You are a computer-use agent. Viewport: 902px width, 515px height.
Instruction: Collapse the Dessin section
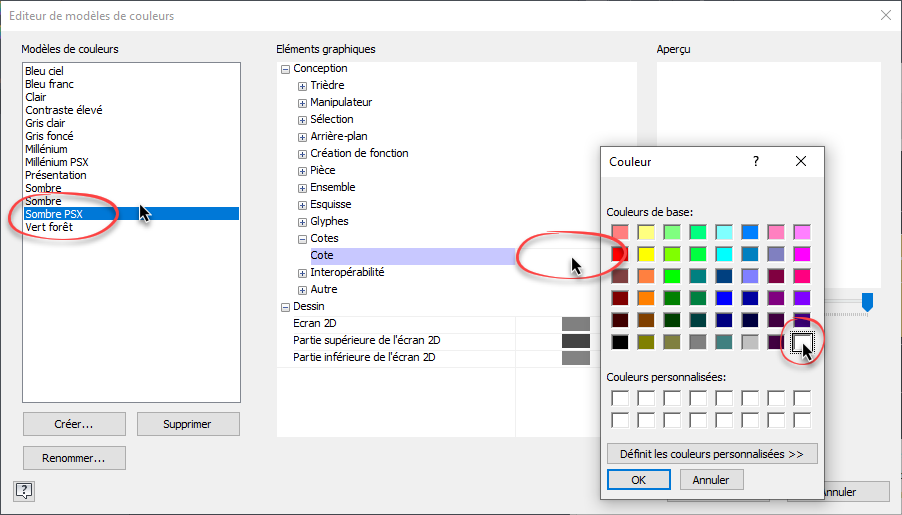(285, 307)
